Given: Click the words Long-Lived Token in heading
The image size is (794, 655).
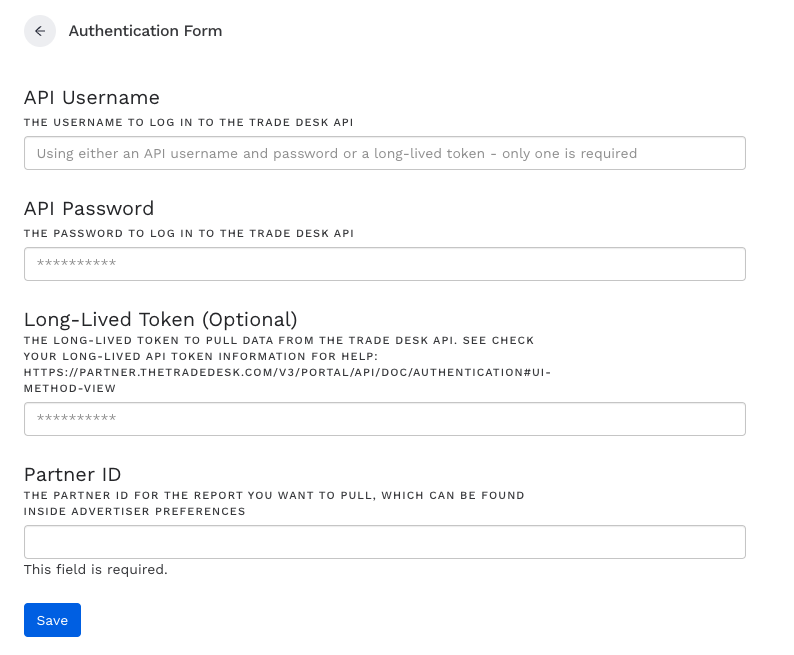Looking at the screenshot, I should (110, 319).
